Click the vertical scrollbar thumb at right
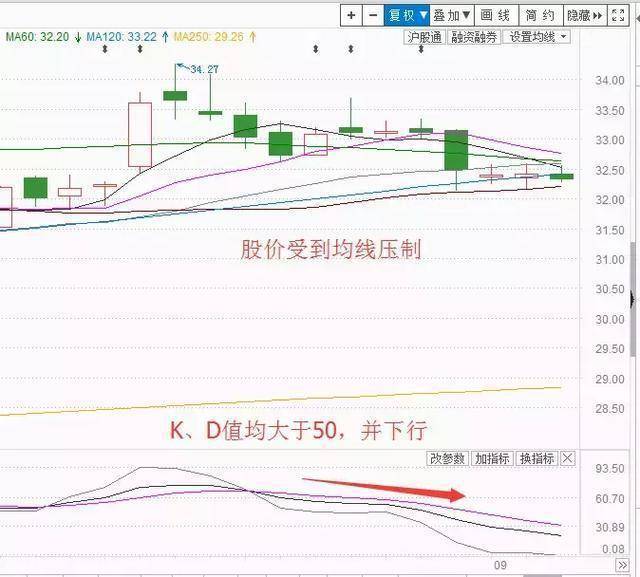The height and width of the screenshot is (577, 640). point(633,300)
